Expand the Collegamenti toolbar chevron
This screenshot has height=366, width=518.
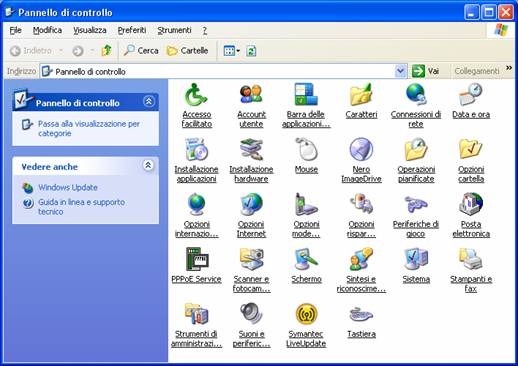coord(509,68)
